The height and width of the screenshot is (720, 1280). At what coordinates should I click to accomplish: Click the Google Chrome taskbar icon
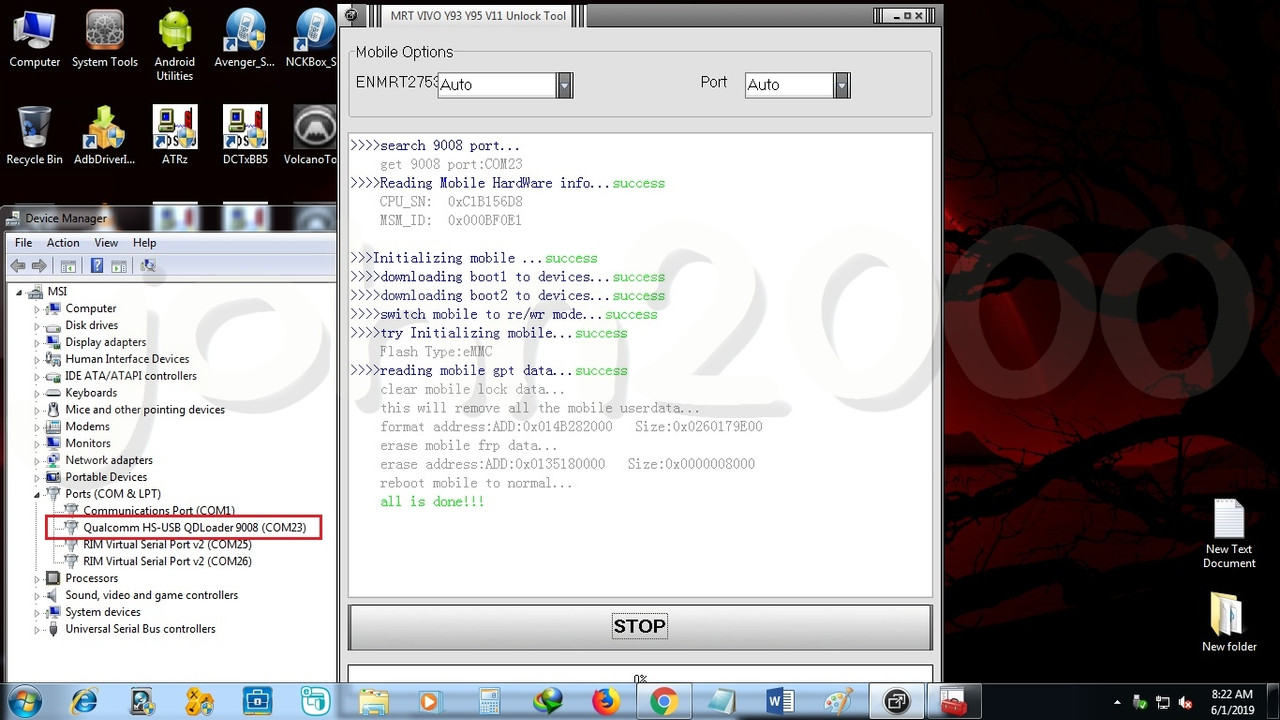pyautogui.click(x=663, y=702)
